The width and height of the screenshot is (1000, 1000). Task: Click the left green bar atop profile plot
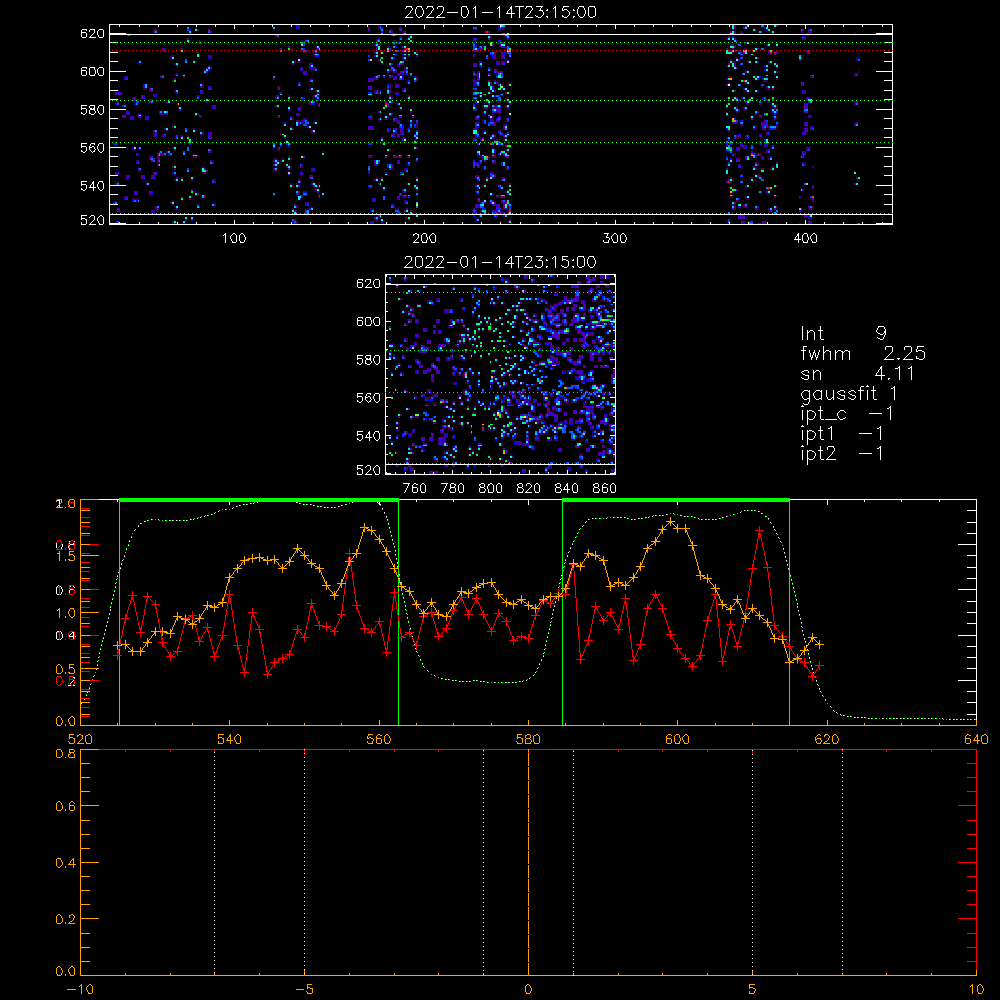pyautogui.click(x=259, y=500)
